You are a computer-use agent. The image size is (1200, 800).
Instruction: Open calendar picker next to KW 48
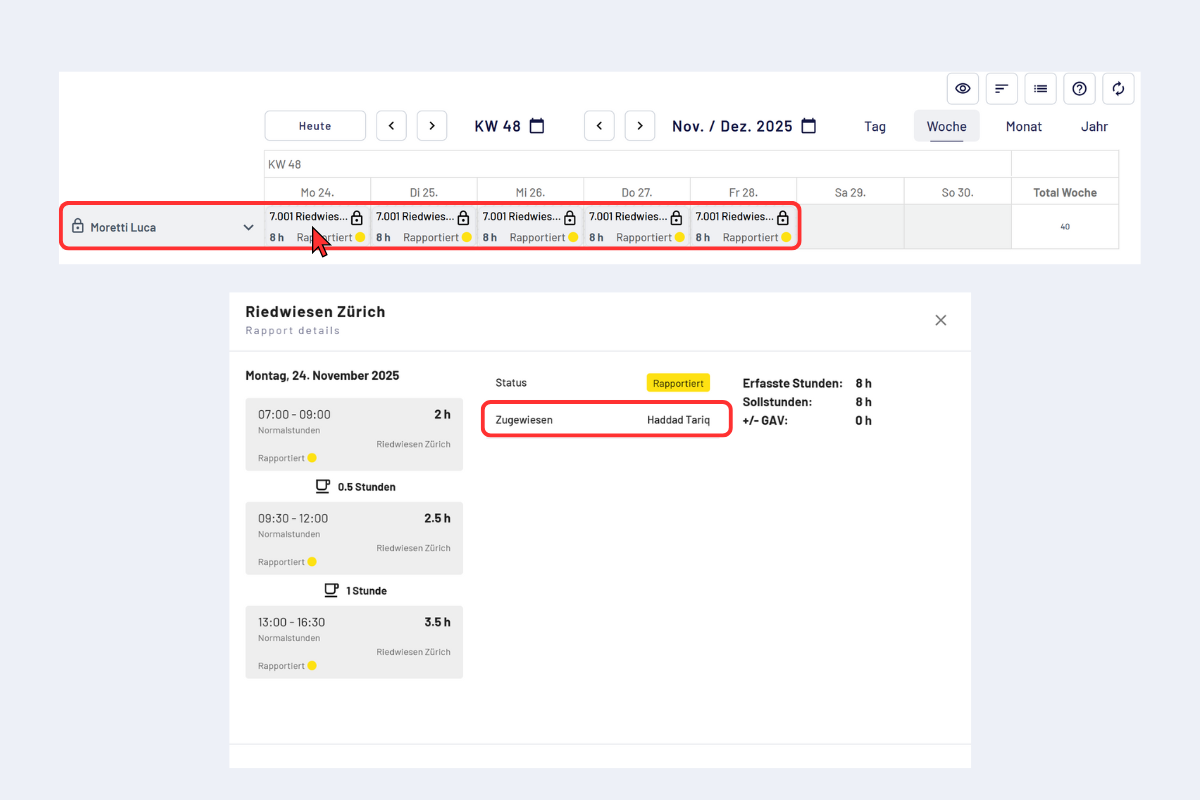[x=537, y=126]
